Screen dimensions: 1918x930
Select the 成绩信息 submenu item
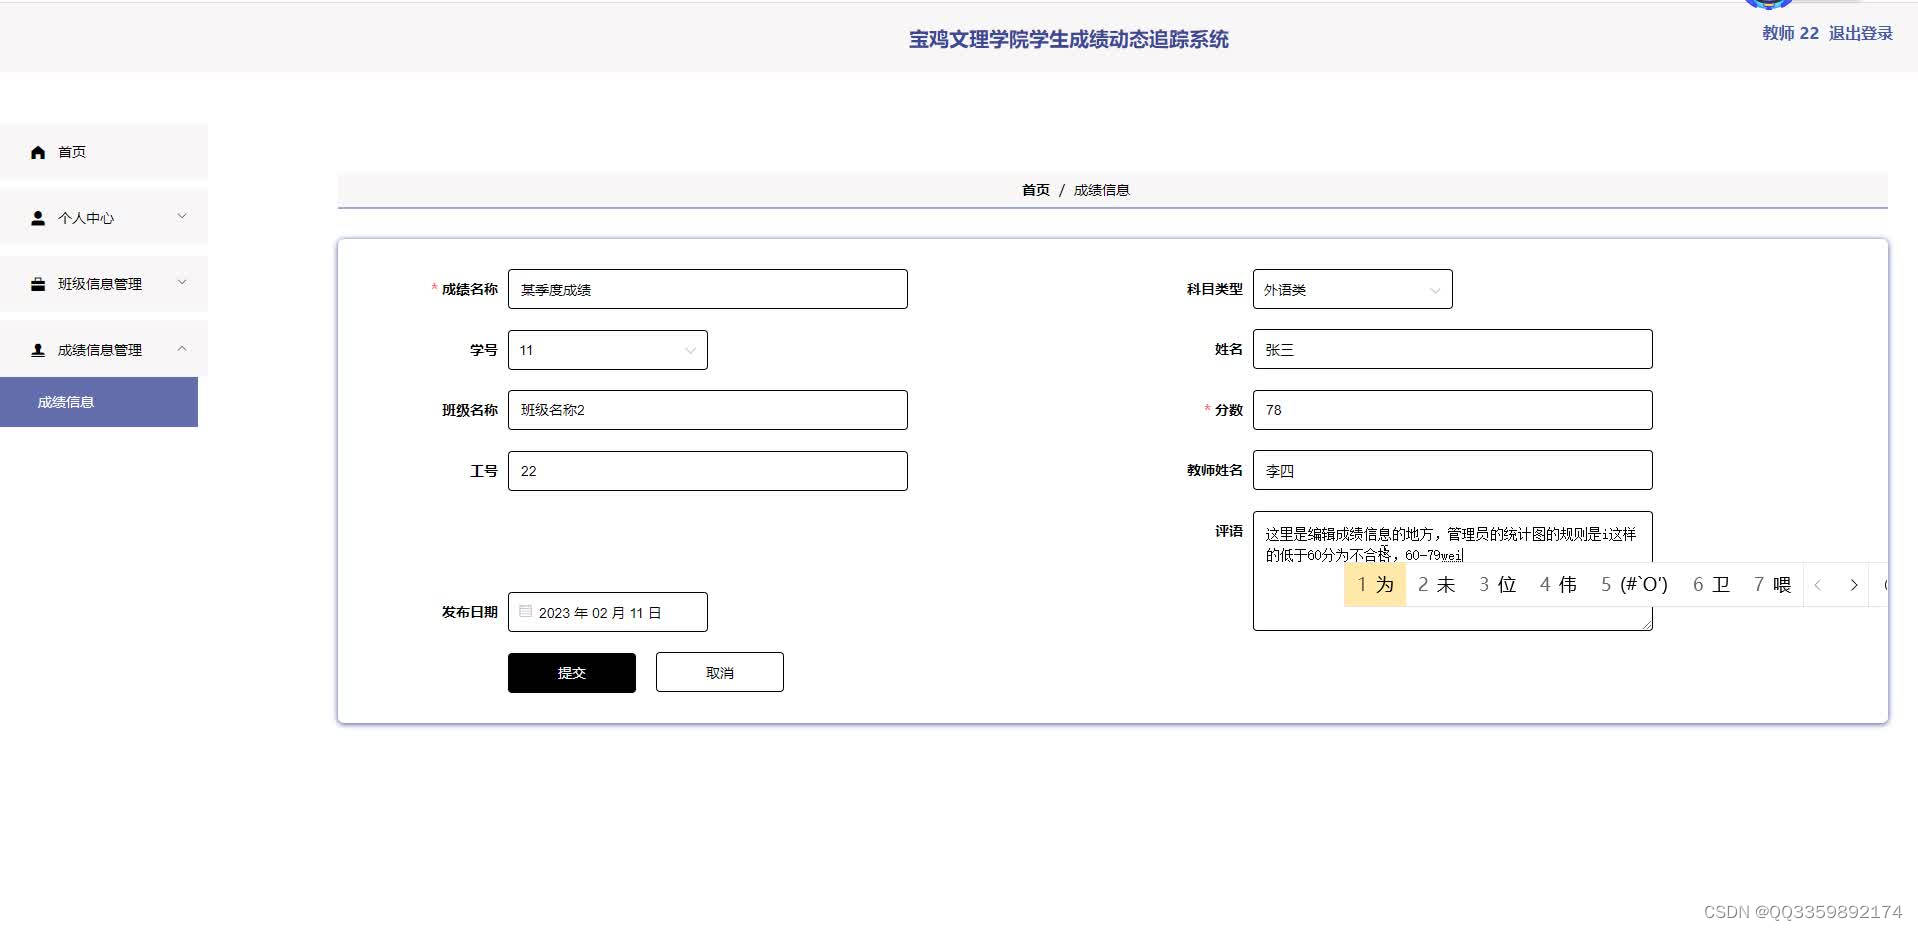tap(99, 402)
